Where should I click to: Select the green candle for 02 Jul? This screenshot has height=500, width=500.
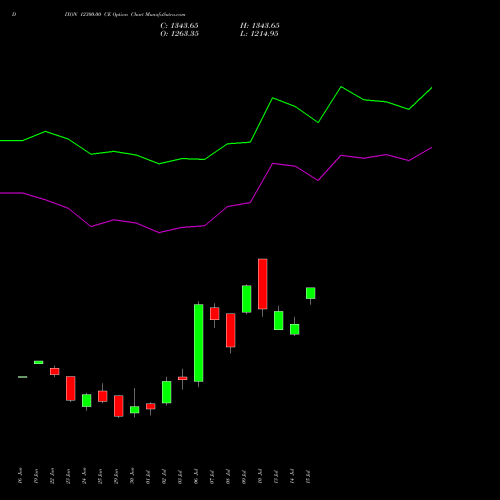(x=167, y=392)
